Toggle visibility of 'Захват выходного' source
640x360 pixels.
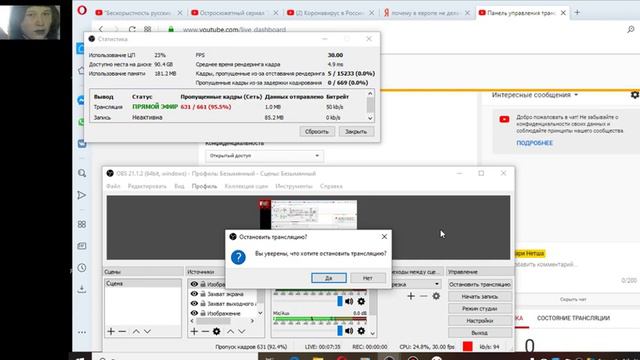194,304
